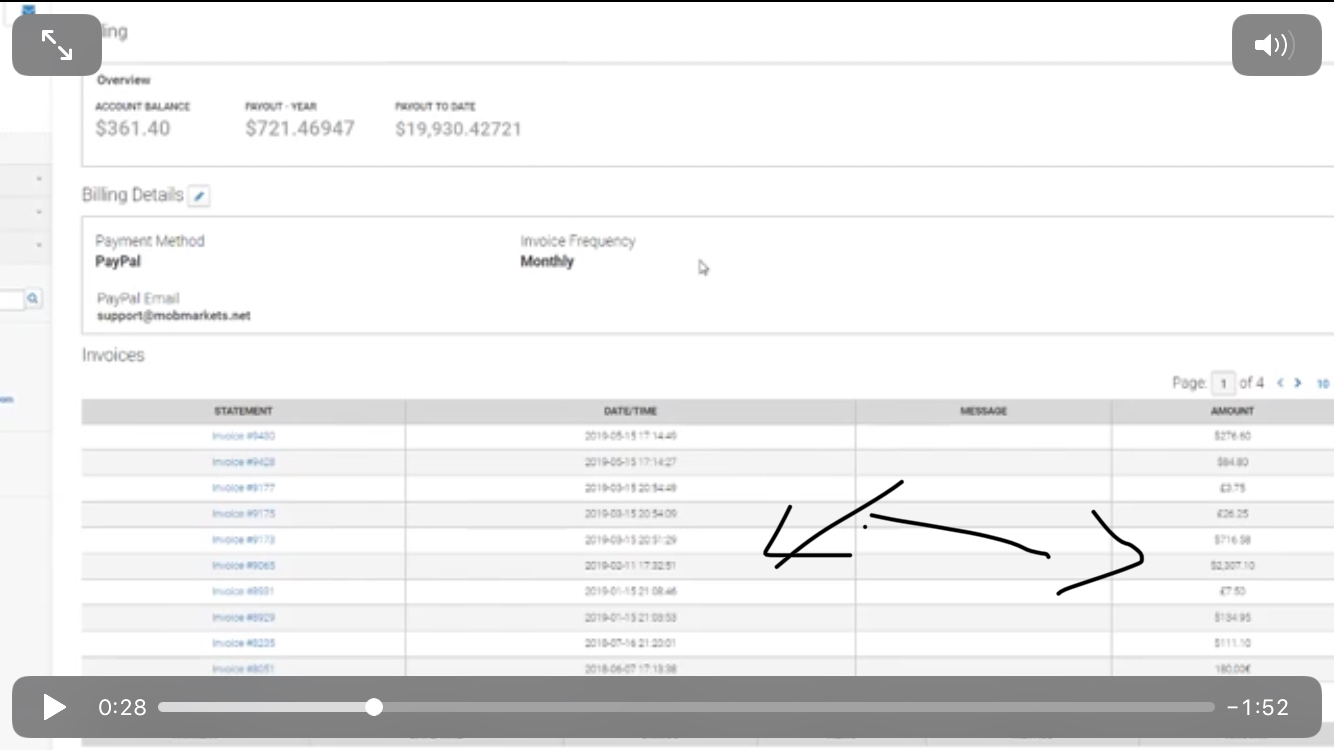Sort by DATE/TIME column header

630,411
